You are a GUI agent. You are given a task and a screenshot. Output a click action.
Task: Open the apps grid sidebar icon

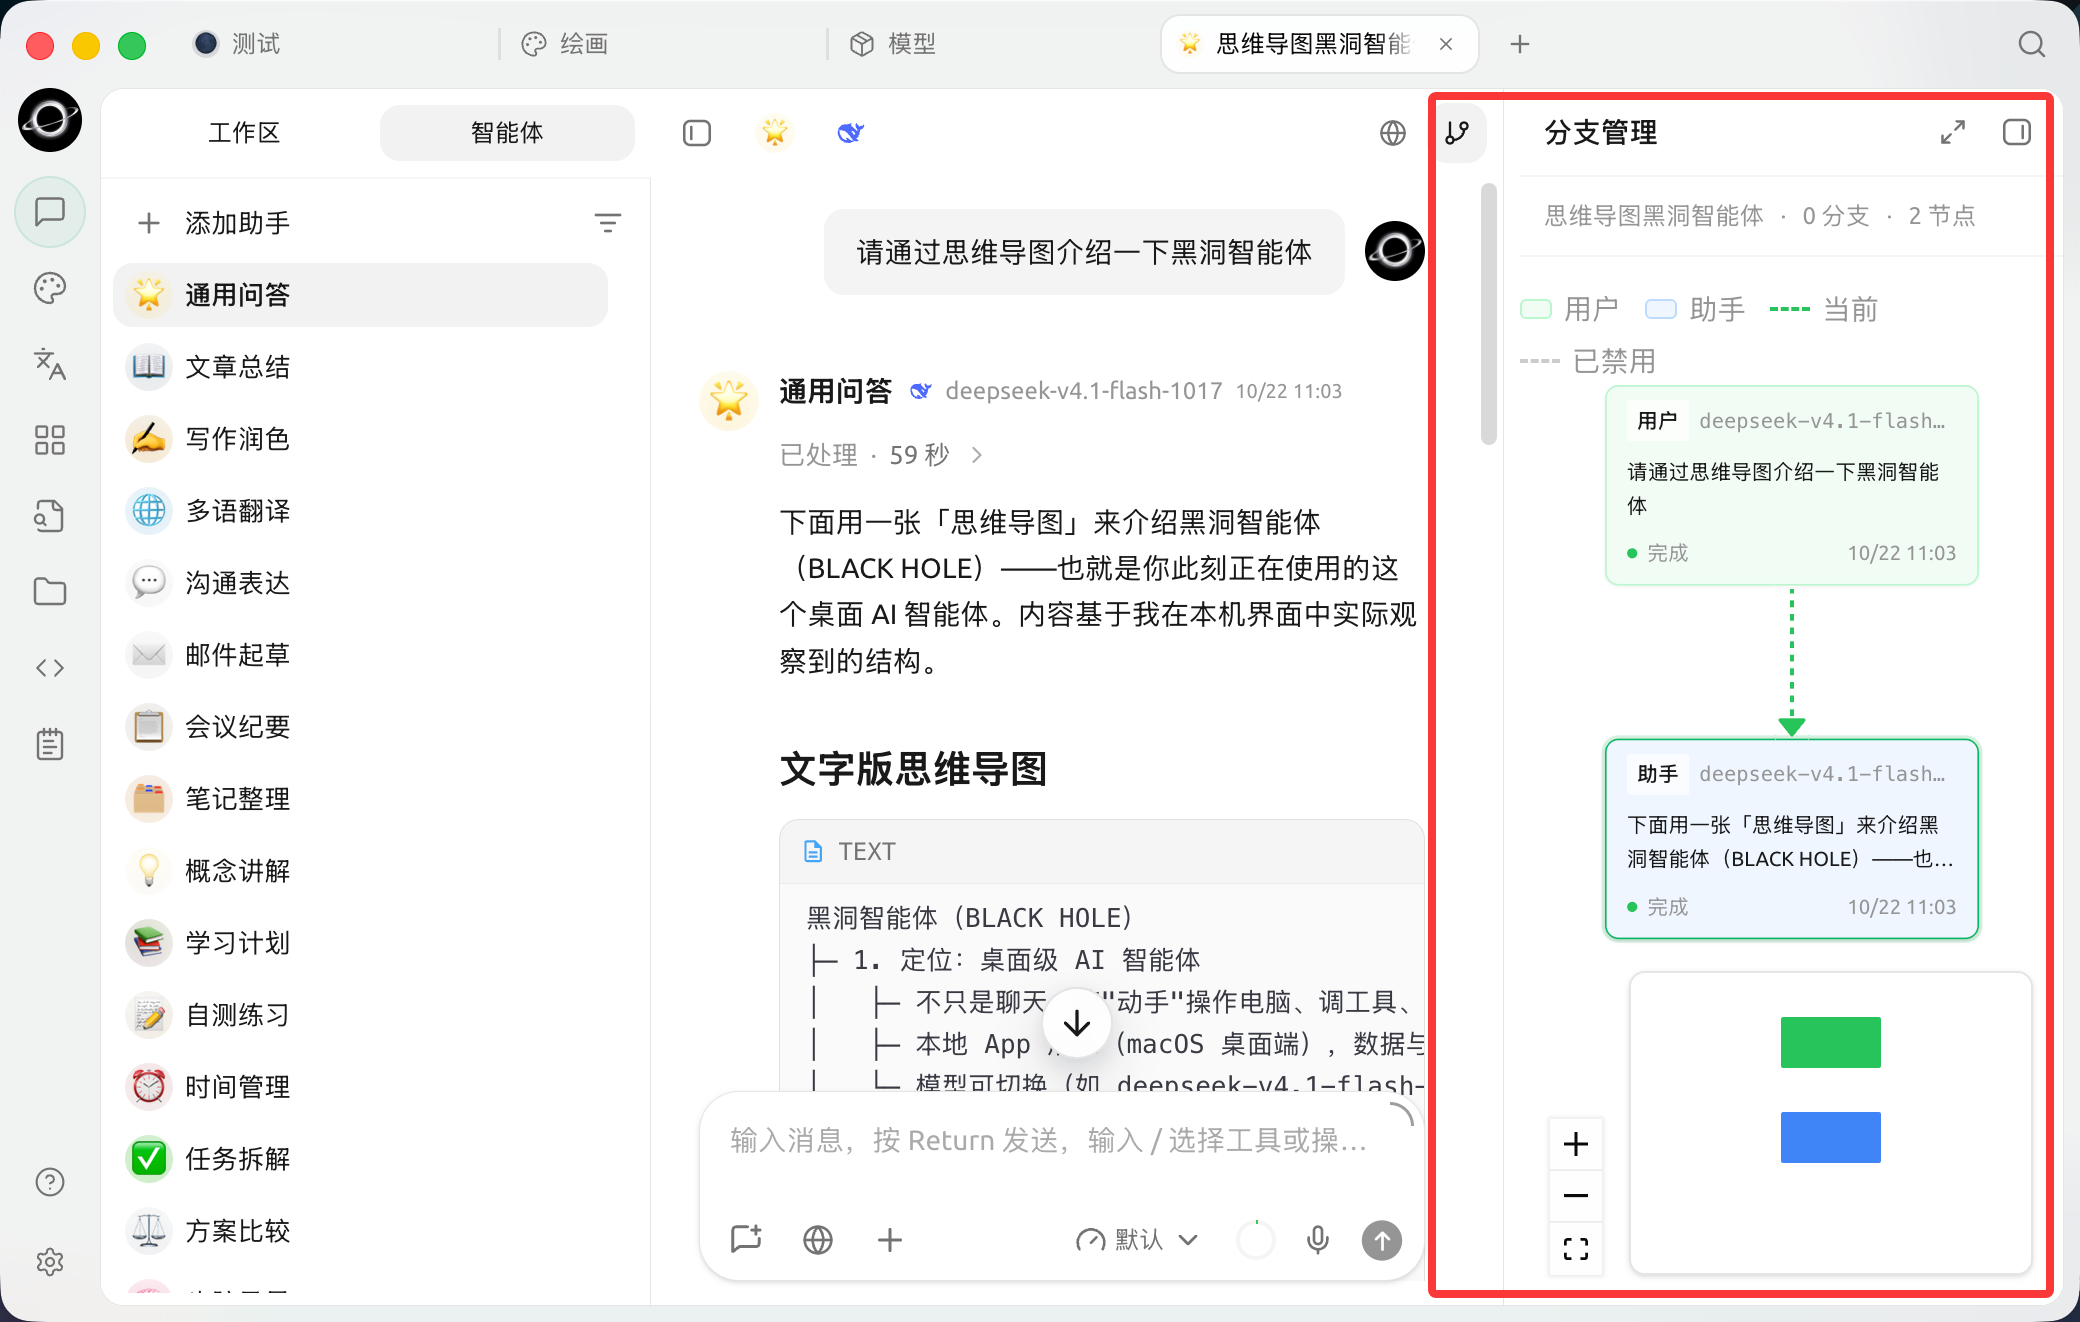click(x=50, y=440)
